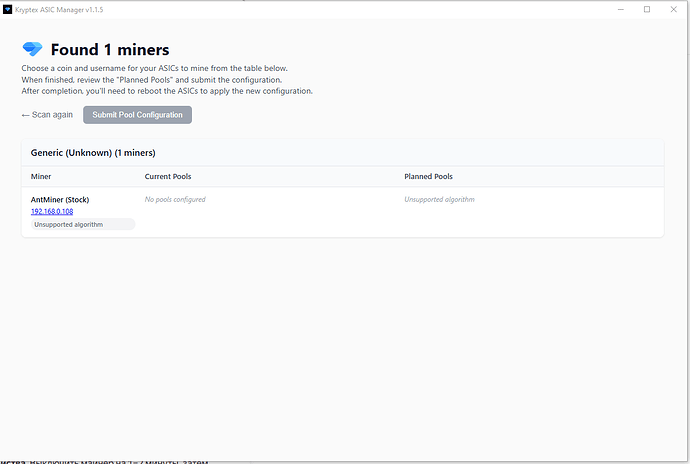Image resolution: width=690 pixels, height=464 pixels.
Task: Click Unsupported algorithm in Planned Pools column
Action: (439, 199)
